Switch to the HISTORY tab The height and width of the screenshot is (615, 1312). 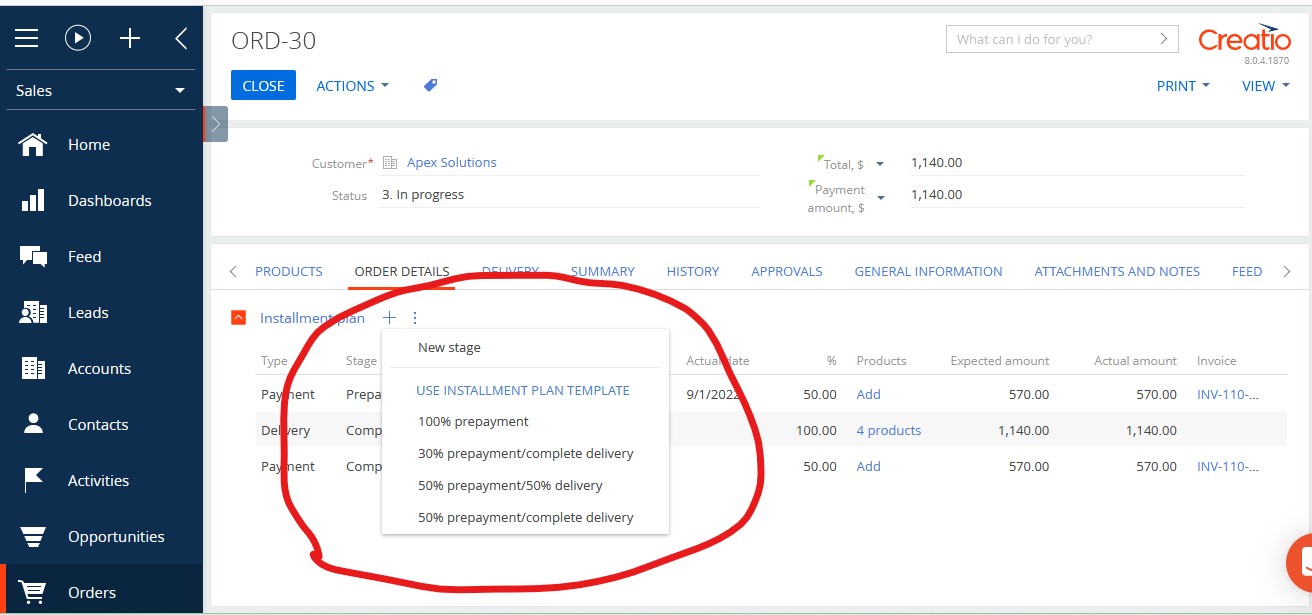coord(693,271)
